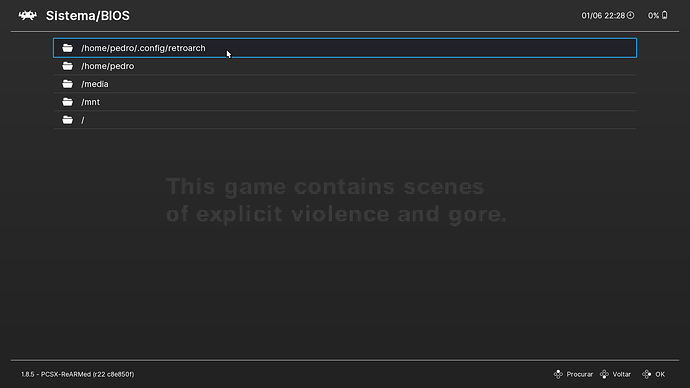The width and height of the screenshot is (690, 388).
Task: Click folder icon next to /mnt
Action: point(67,102)
